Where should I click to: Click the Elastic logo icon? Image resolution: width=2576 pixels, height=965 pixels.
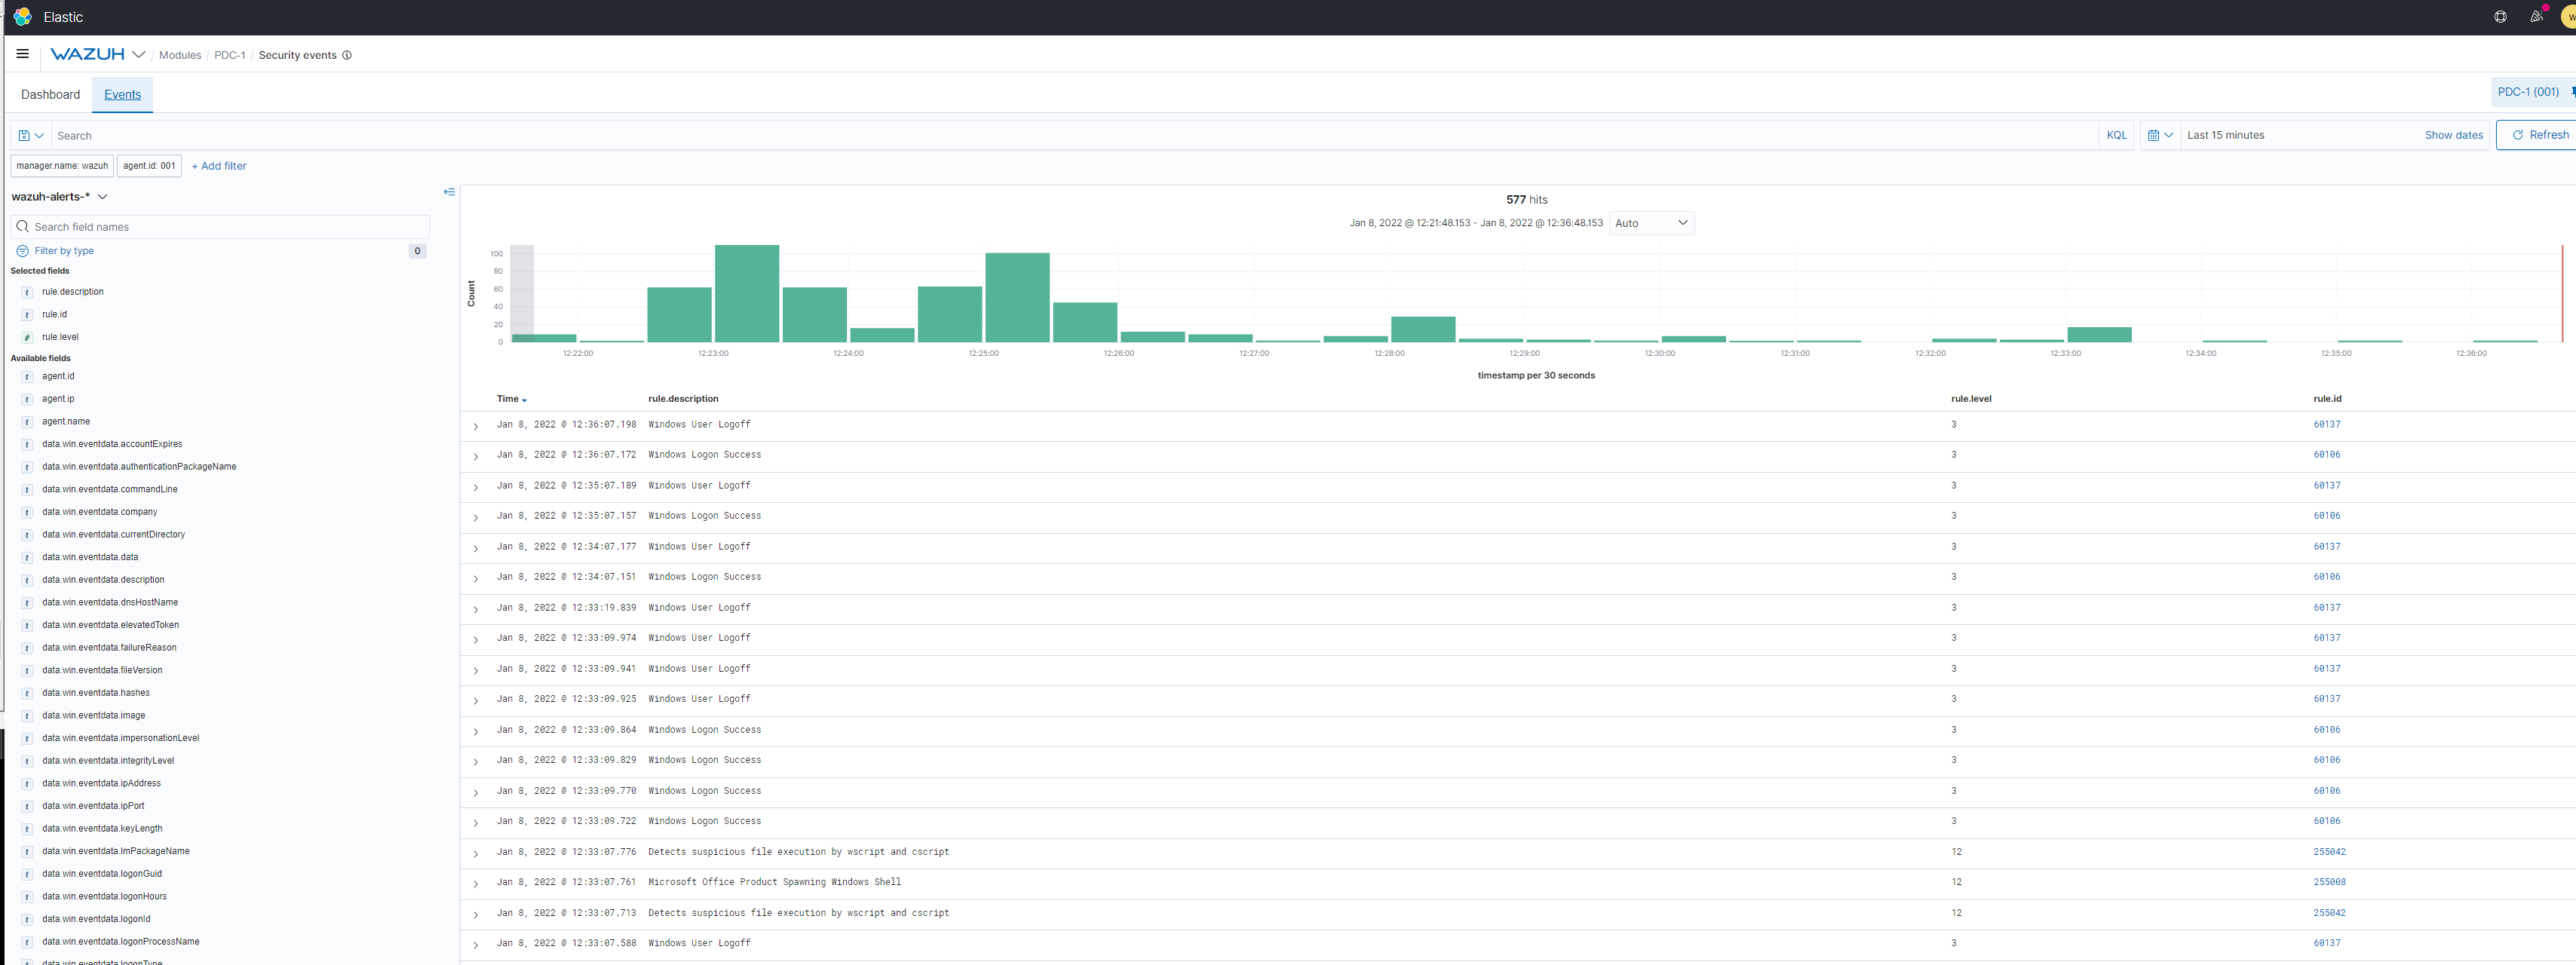(22, 17)
